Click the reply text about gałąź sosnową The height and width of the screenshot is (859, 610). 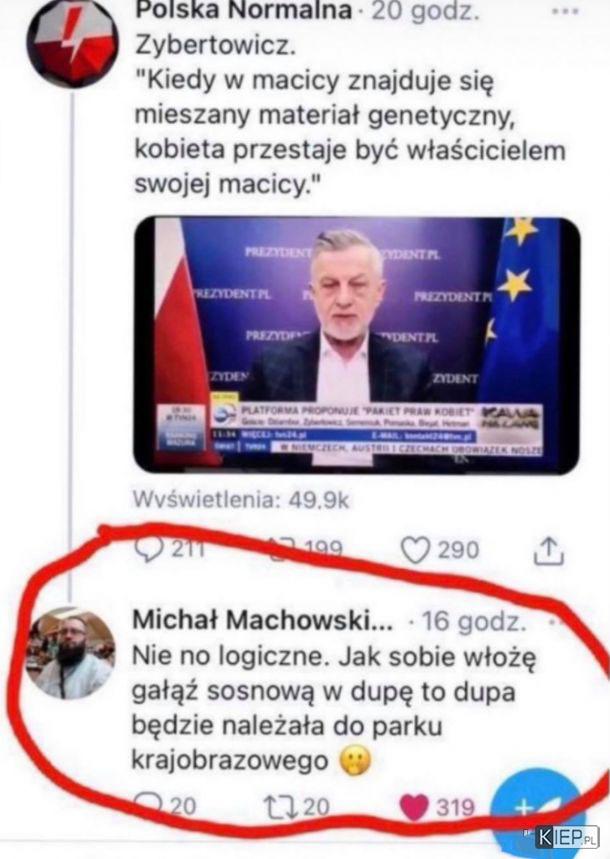click(x=334, y=708)
